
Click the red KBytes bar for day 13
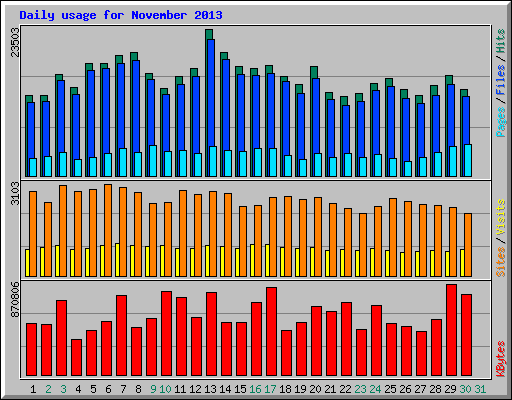coord(211,334)
